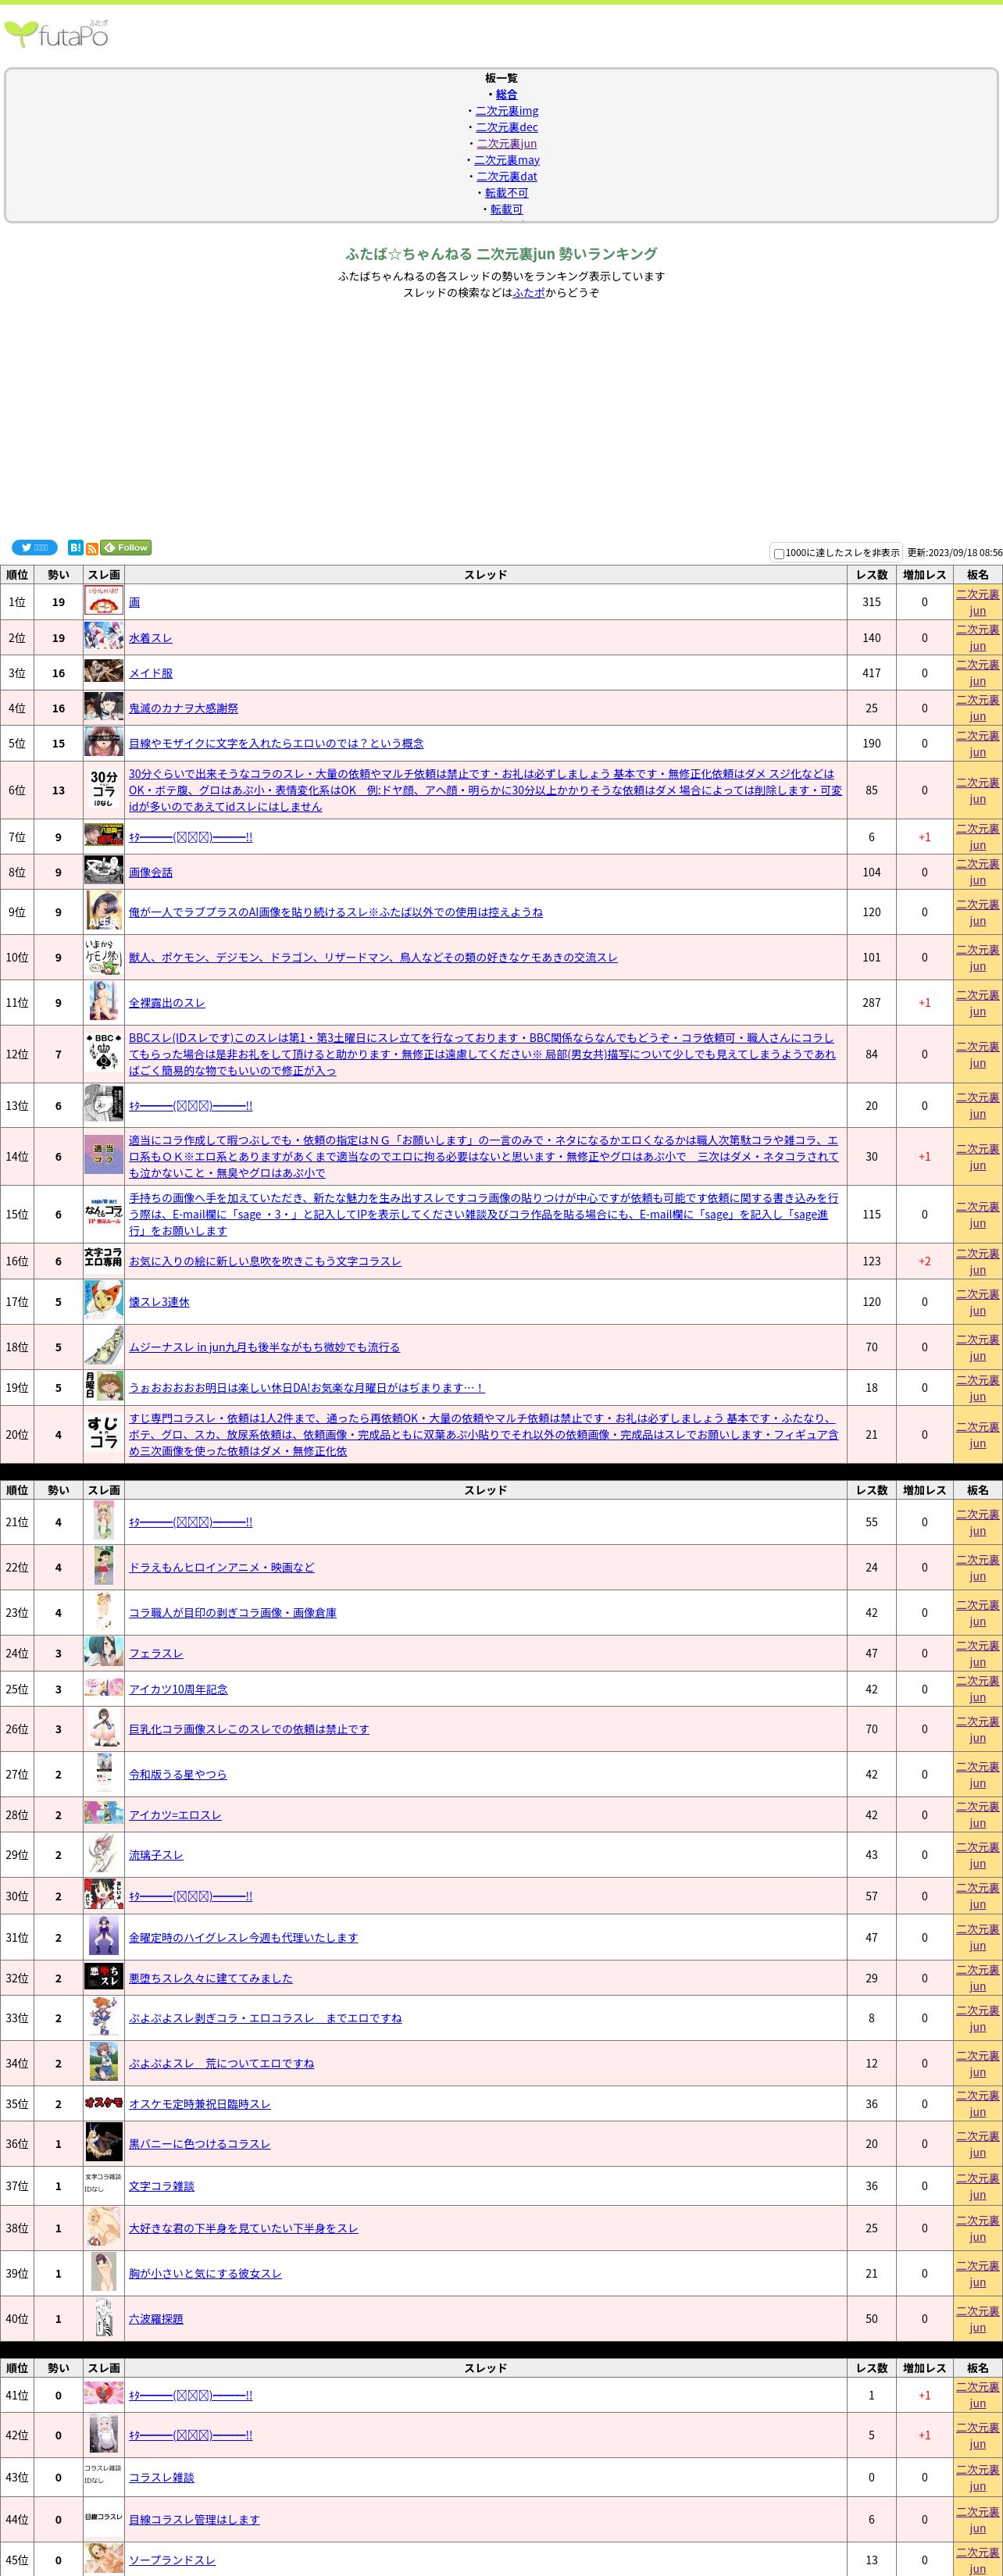
Task: Click 30分コラ thread thumbnail
Action: tap(104, 790)
